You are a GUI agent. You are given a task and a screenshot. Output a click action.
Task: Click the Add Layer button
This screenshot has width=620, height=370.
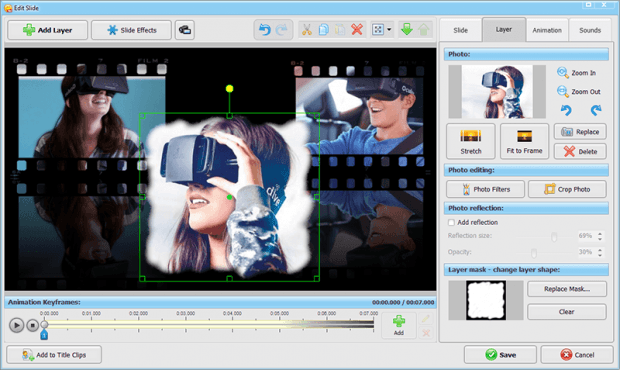[x=47, y=30]
